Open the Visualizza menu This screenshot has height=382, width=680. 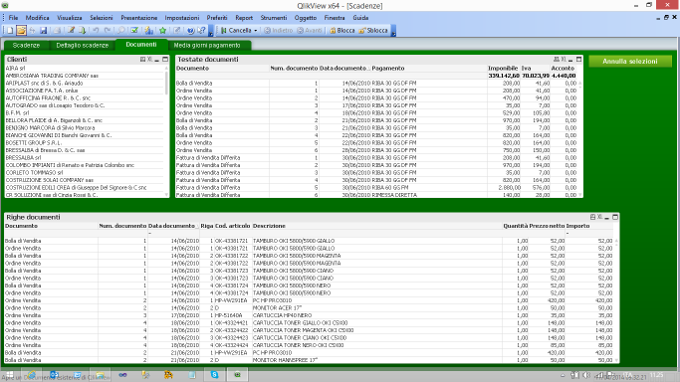69,18
